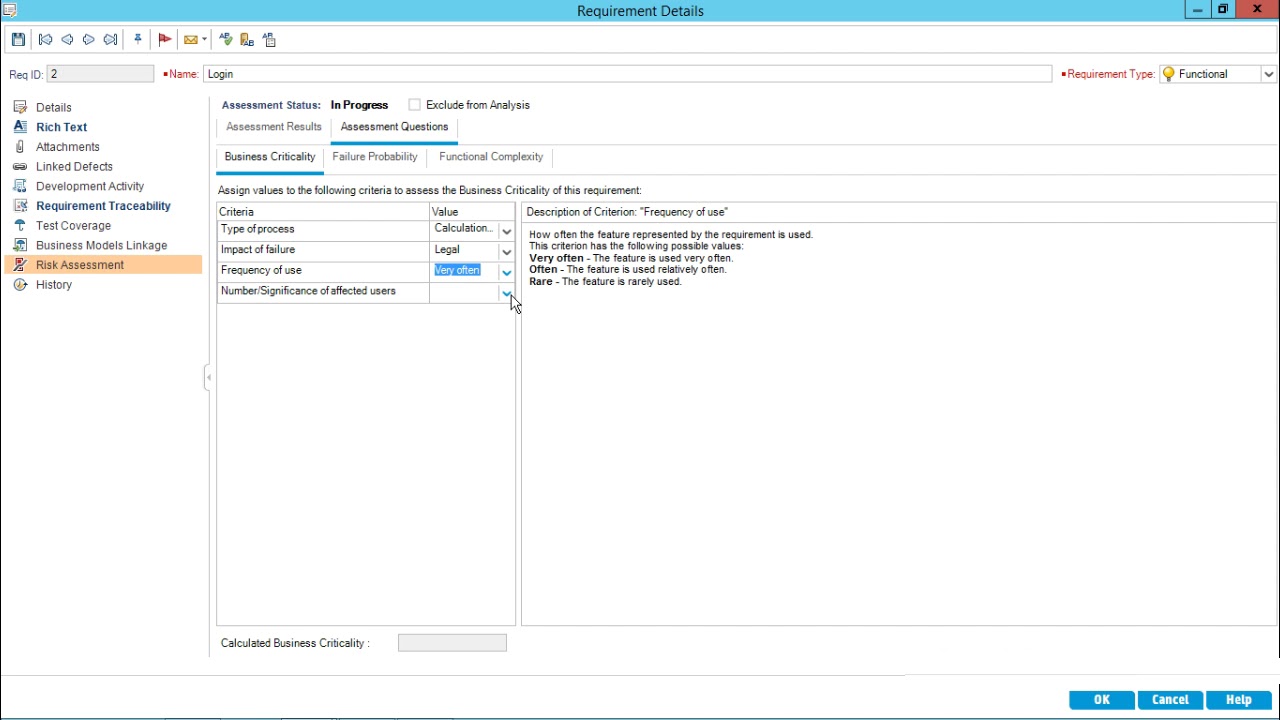1280x720 pixels.
Task: Restore the Requirement Details window
Action: click(x=1223, y=10)
